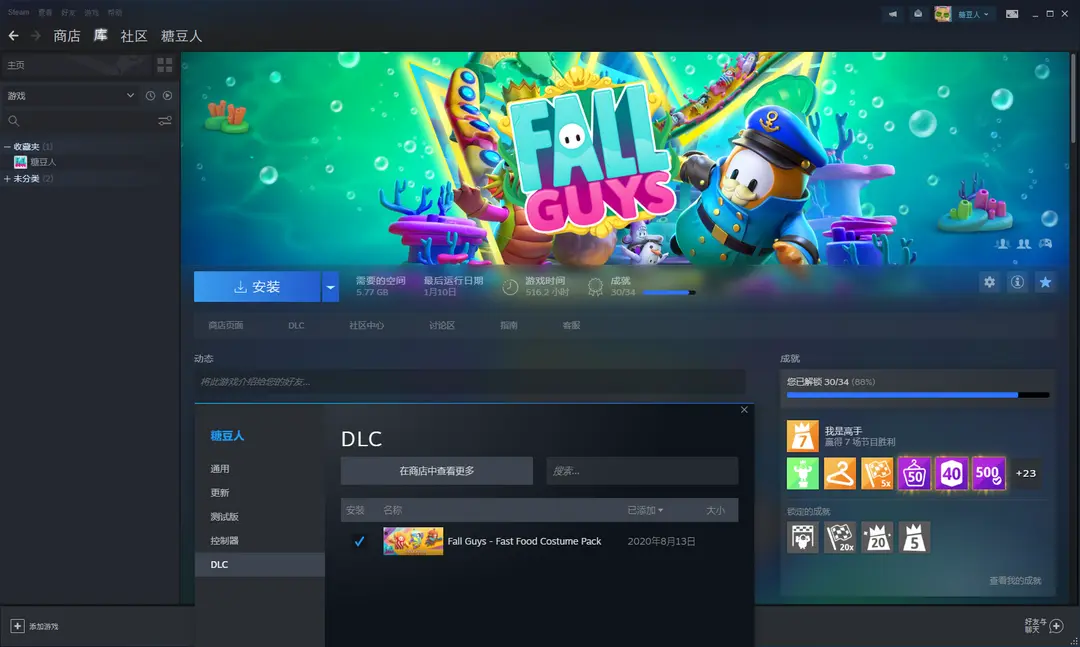Click the purple 40 achievement icon
Screen dimensions: 1080x647
click(951, 473)
